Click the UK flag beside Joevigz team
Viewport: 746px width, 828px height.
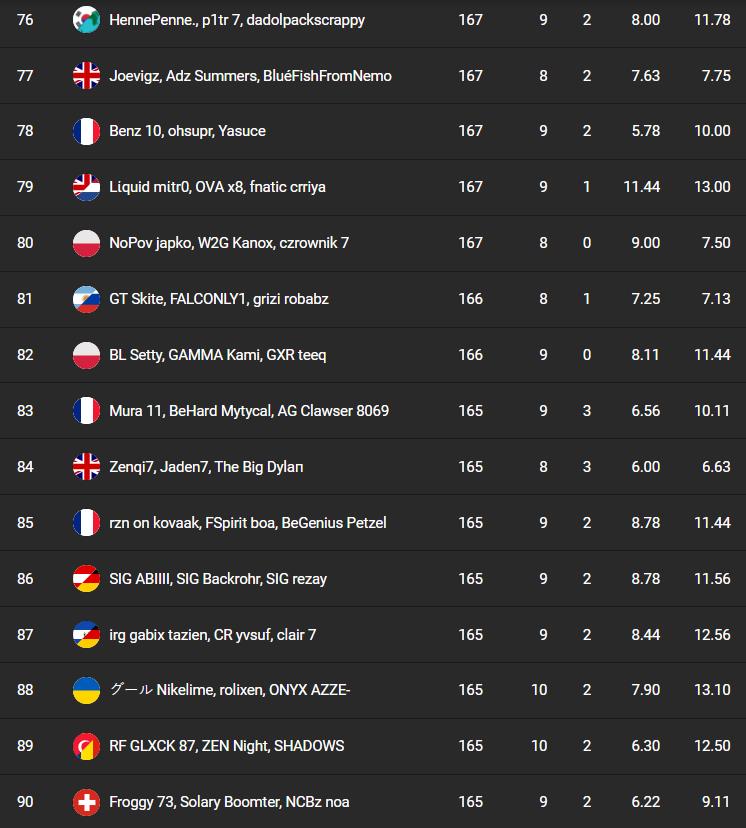pos(86,76)
